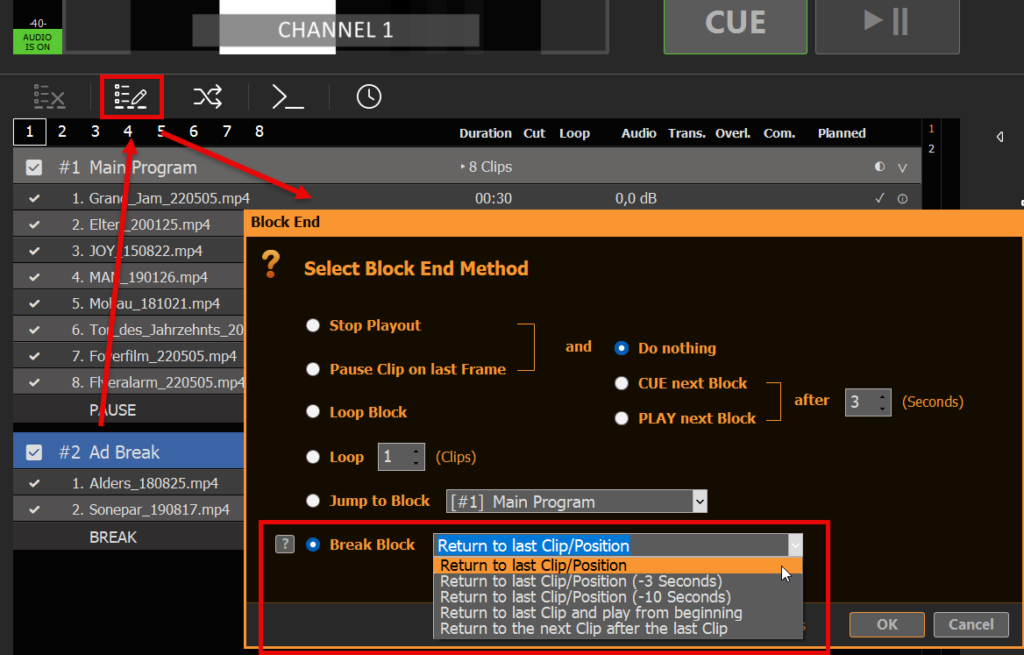Collapse the Main Program block chevron
This screenshot has width=1024, height=655.
point(903,168)
